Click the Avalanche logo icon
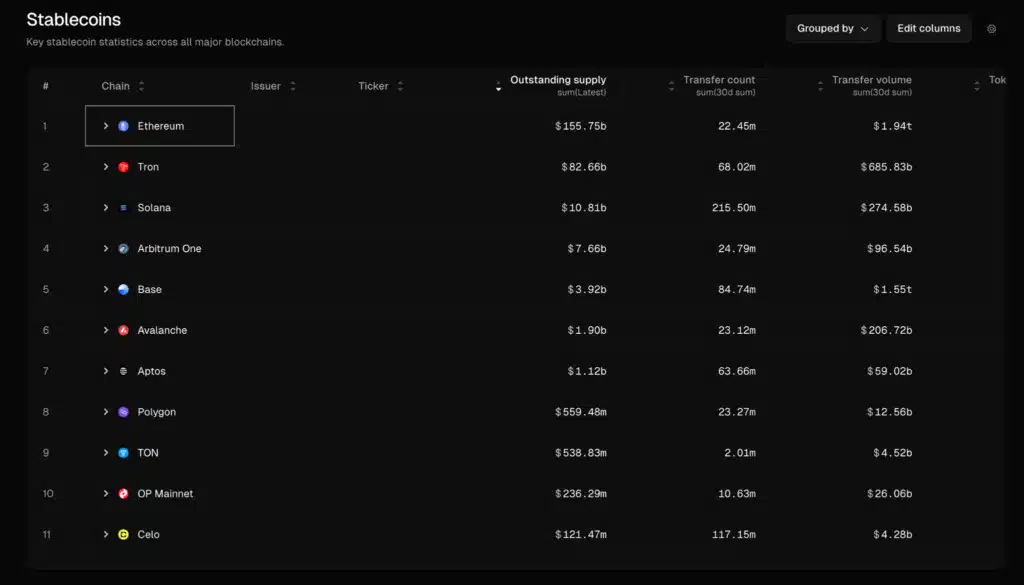This screenshot has width=1024, height=585. tap(124, 330)
